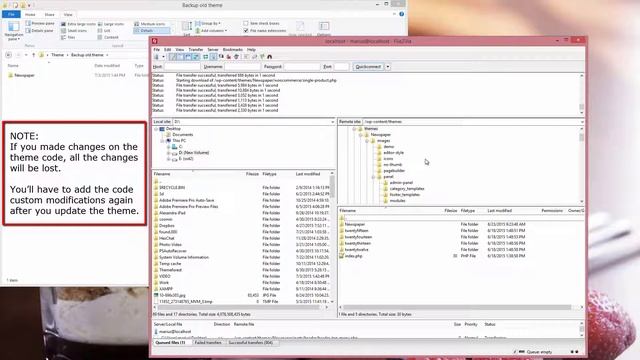The width and height of the screenshot is (640, 360).
Task: Collapse panel folder in remote tree
Action: (x=373, y=177)
